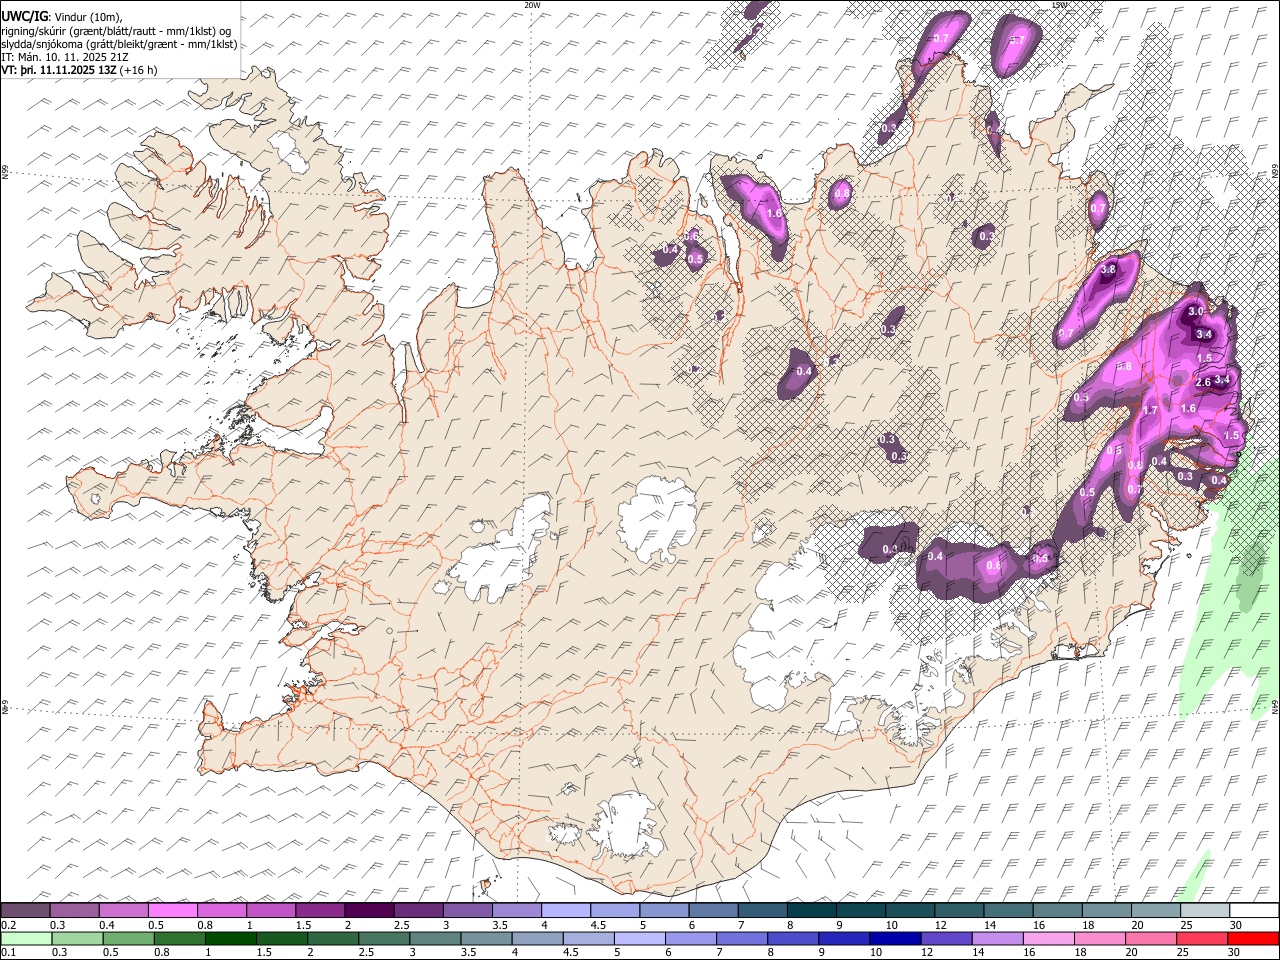Image resolution: width=1280 pixels, height=960 pixels.
Task: Click the 0.2 label under upper scale
Action: pos(8,925)
